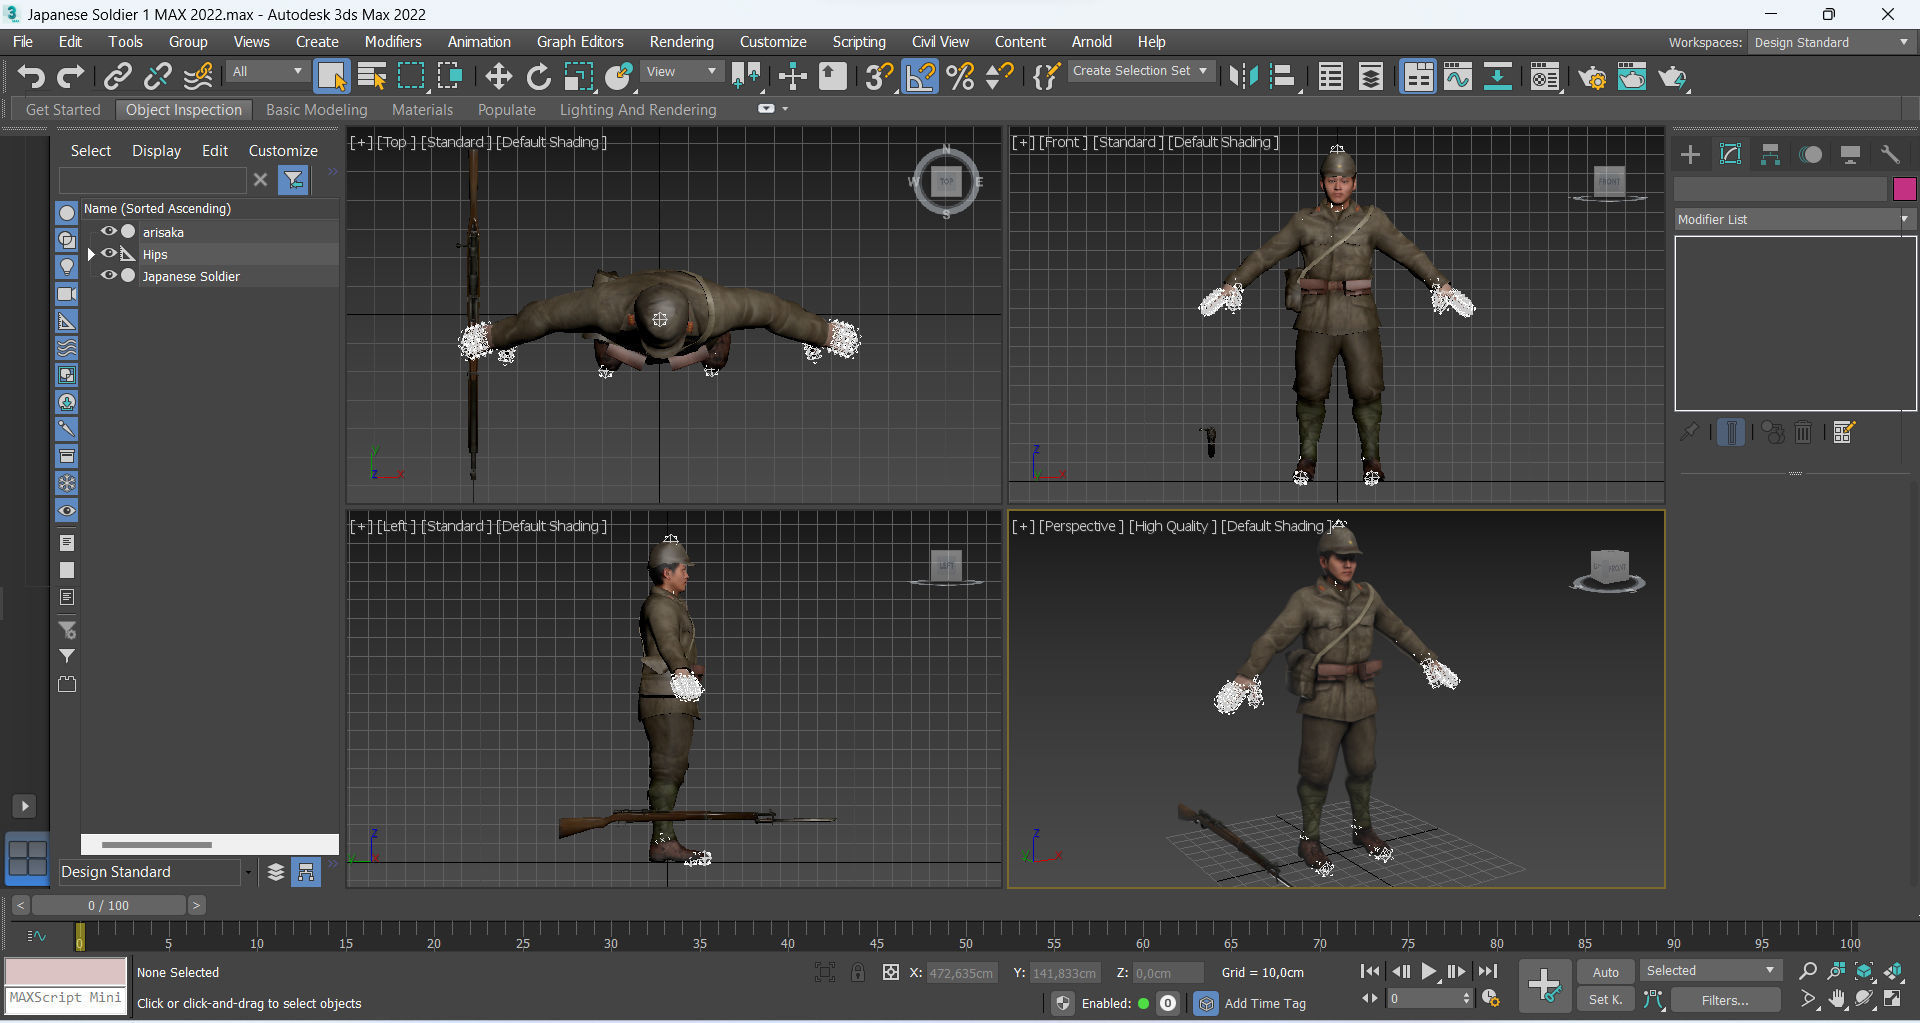Open Workspaces Design Standard dropdown

[x=1831, y=42]
